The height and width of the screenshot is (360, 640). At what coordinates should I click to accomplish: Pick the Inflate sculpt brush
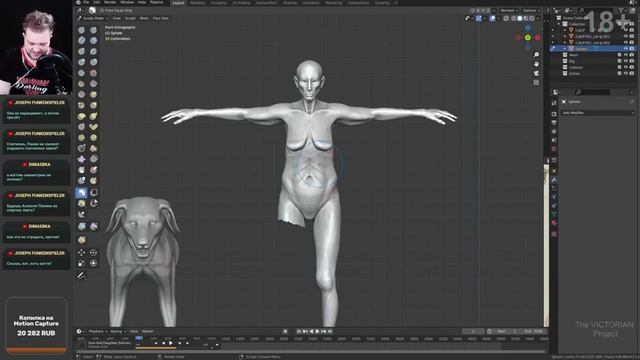pos(81,62)
